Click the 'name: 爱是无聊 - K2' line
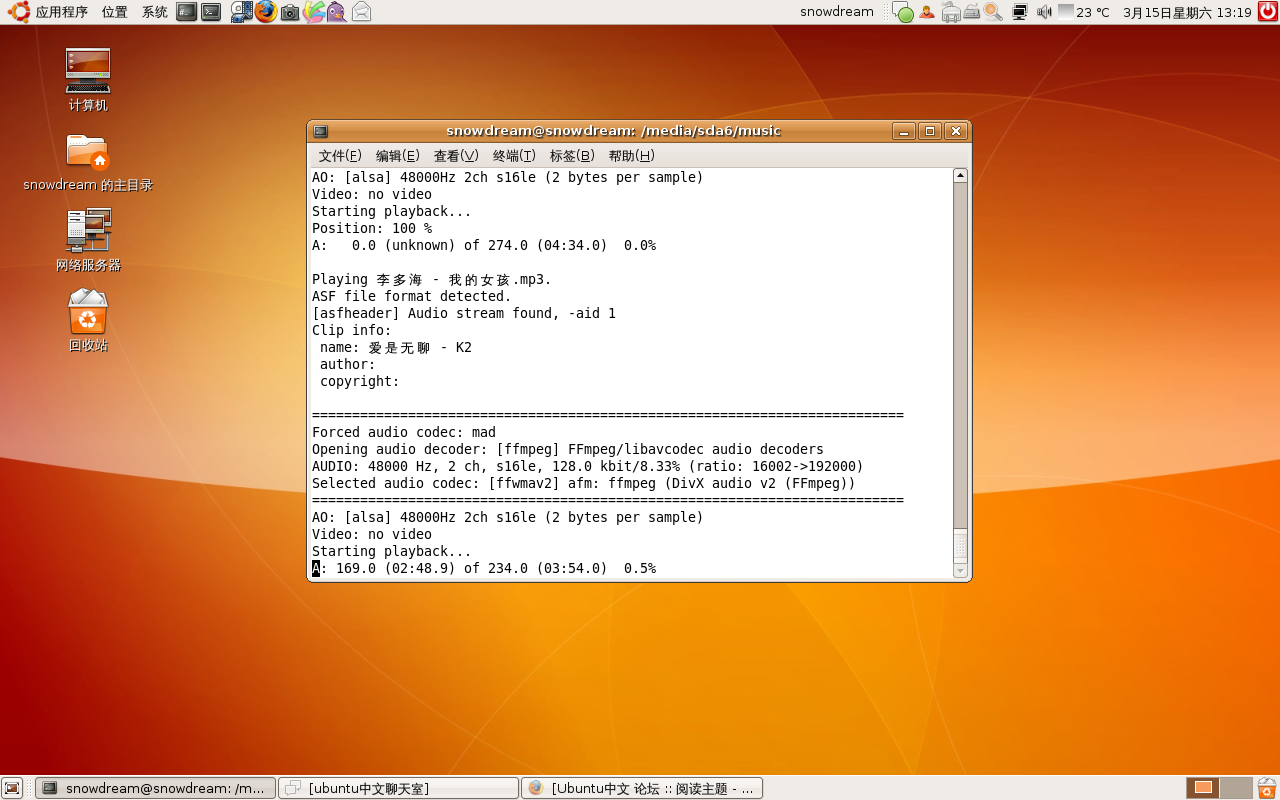 click(396, 347)
